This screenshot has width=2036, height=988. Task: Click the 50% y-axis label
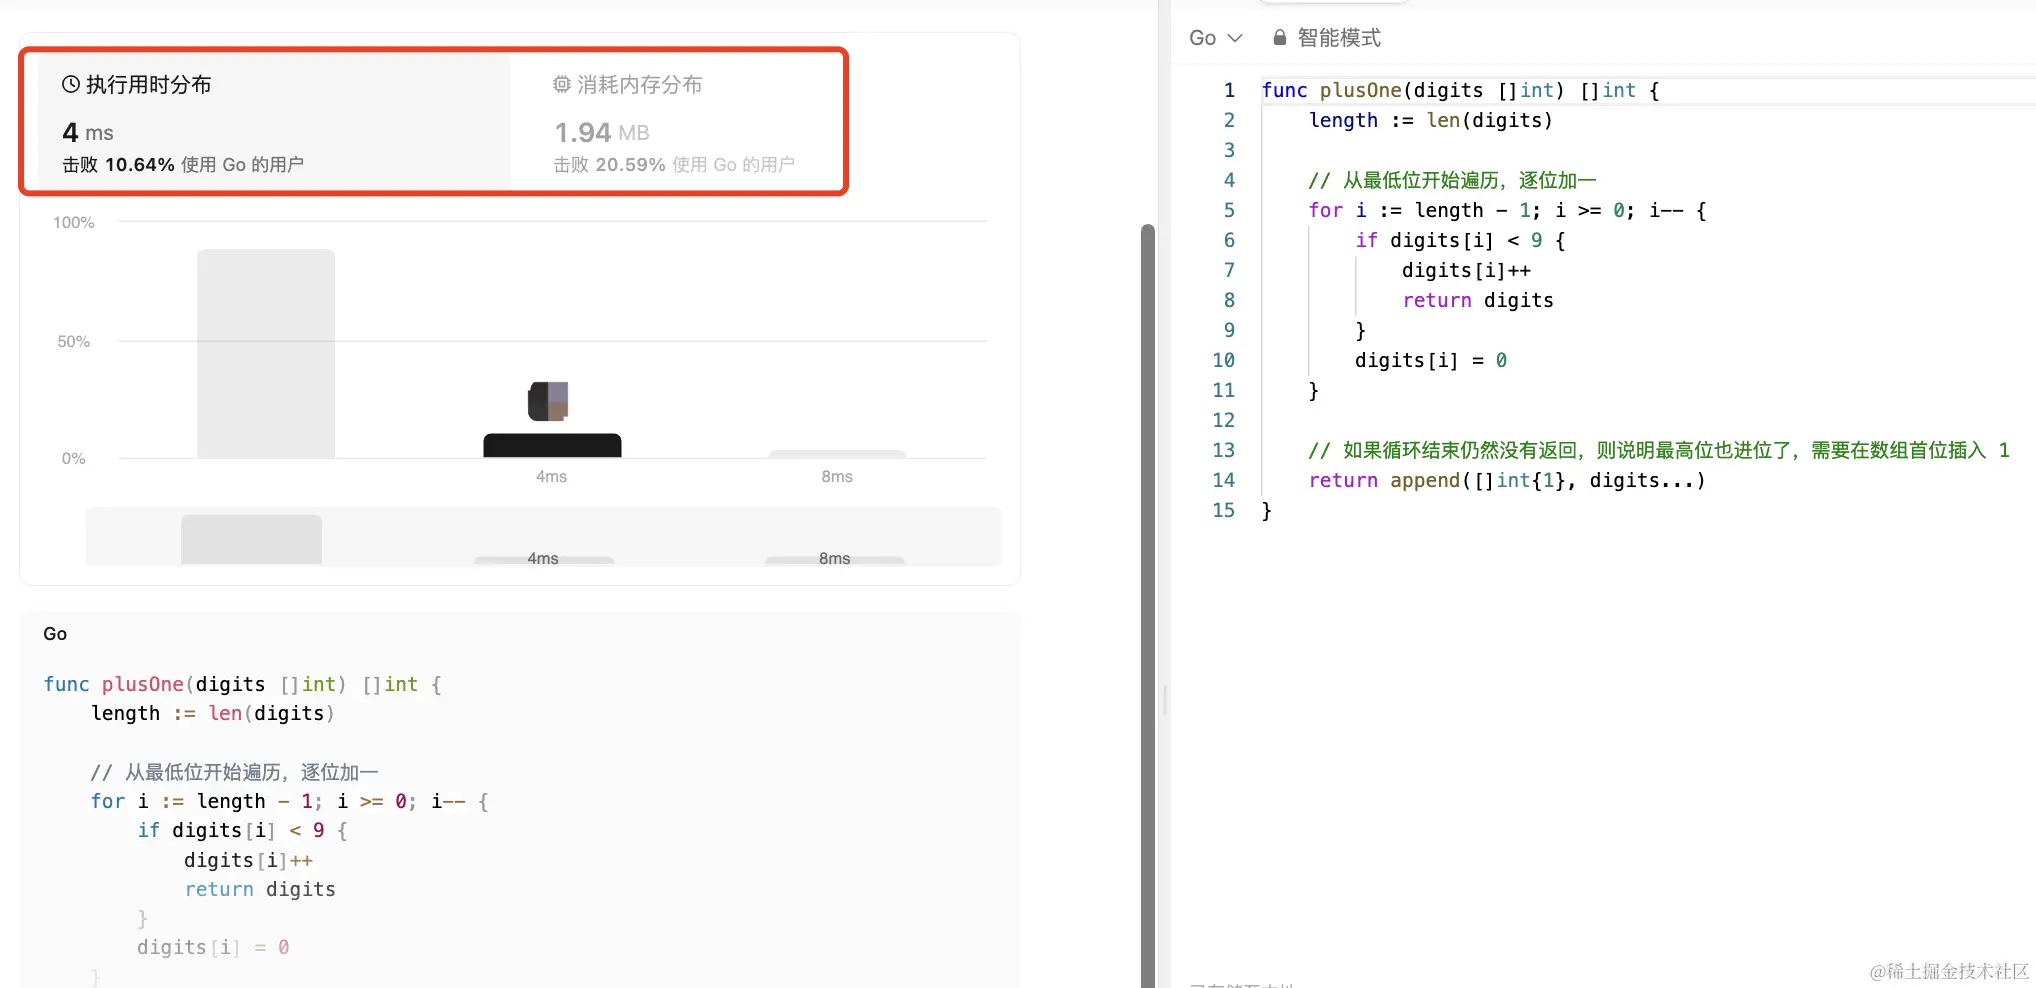pyautogui.click(x=74, y=342)
